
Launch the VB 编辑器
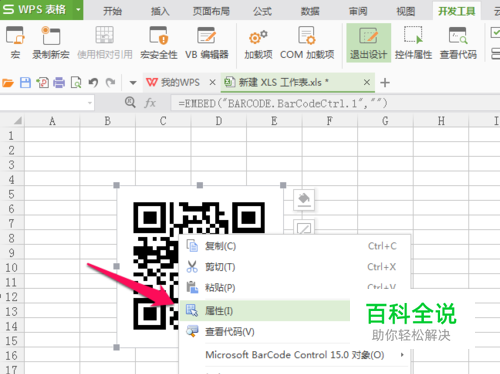pyautogui.click(x=207, y=43)
